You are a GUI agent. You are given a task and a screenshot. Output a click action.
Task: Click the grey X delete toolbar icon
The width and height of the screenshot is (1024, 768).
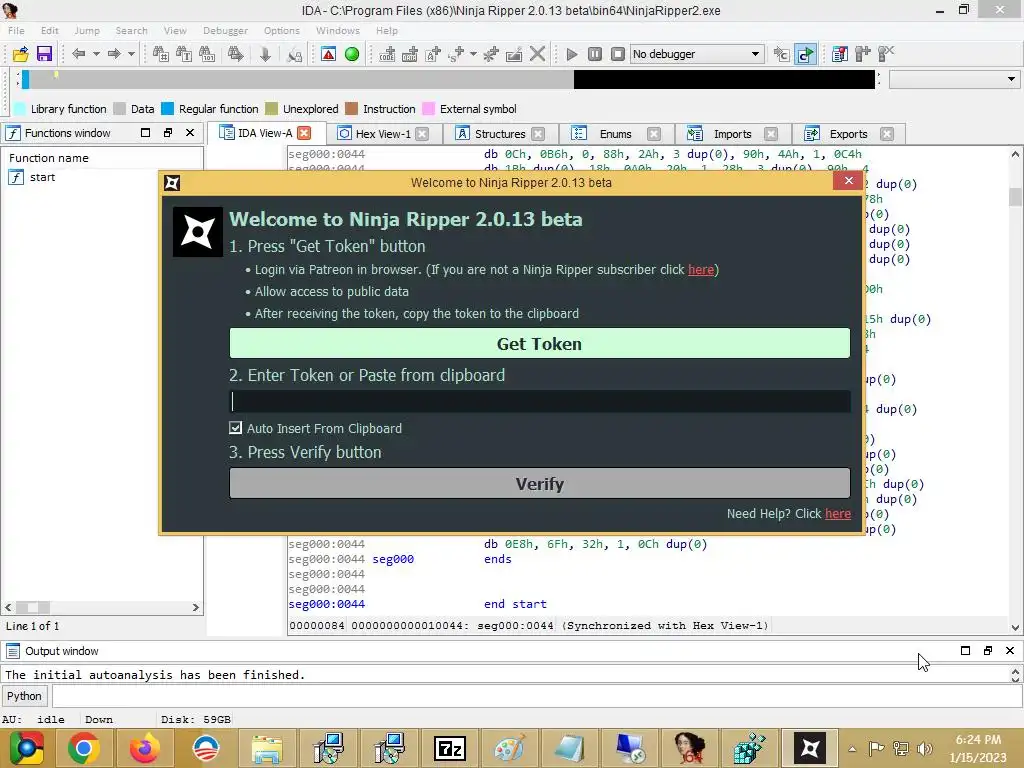click(537, 54)
